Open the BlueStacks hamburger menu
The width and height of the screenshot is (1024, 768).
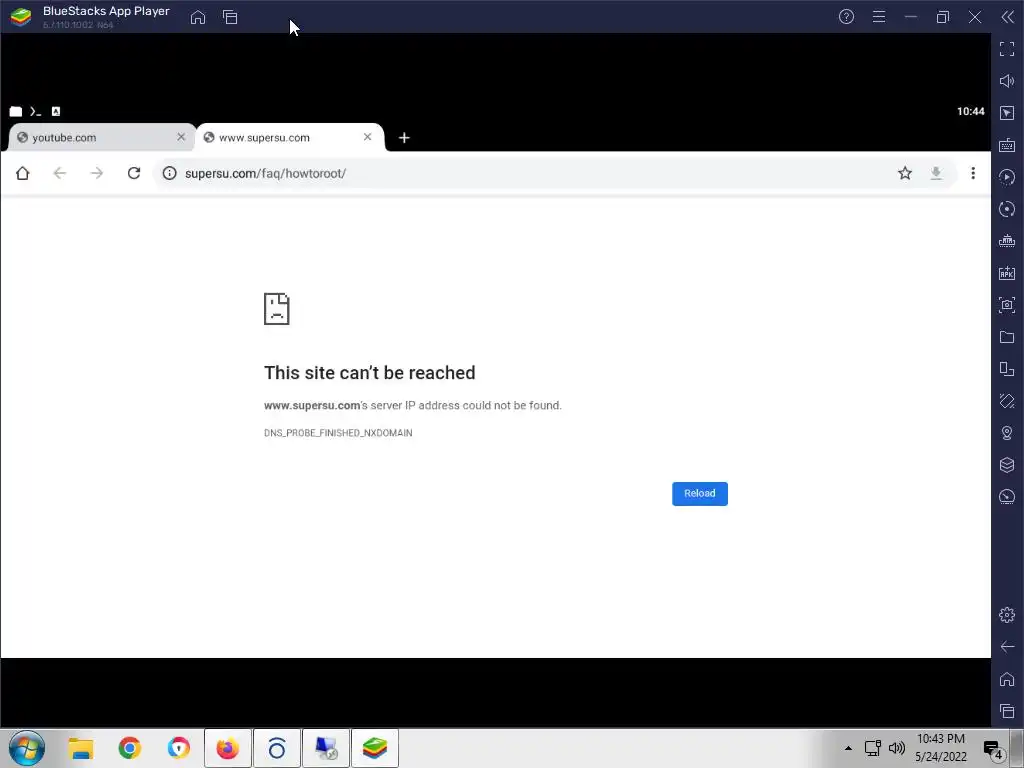tap(879, 17)
